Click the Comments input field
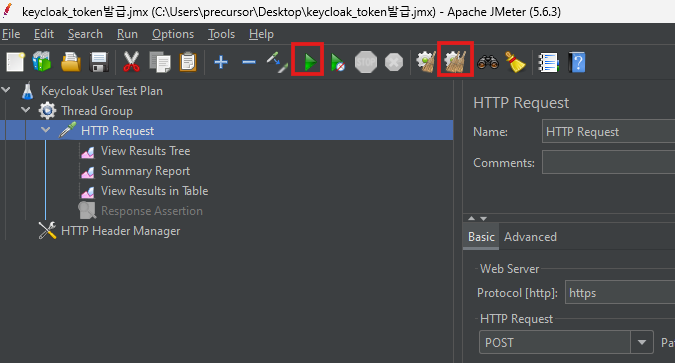675x363 pixels. tap(608, 162)
